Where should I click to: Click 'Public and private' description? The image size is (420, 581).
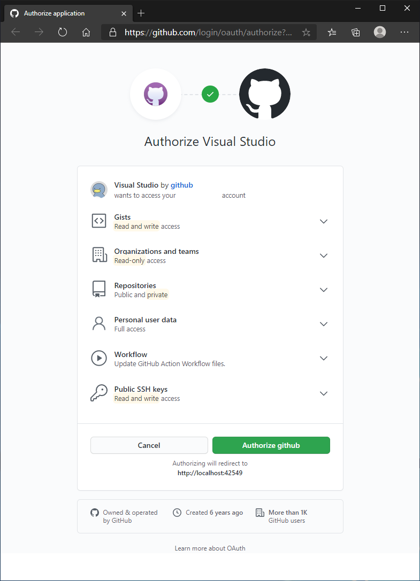[141, 295]
